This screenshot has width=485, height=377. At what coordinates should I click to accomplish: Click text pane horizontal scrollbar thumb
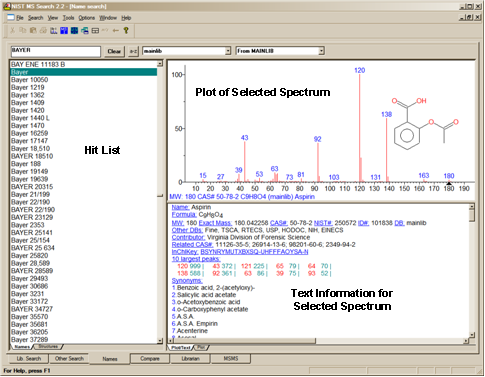pos(245,341)
